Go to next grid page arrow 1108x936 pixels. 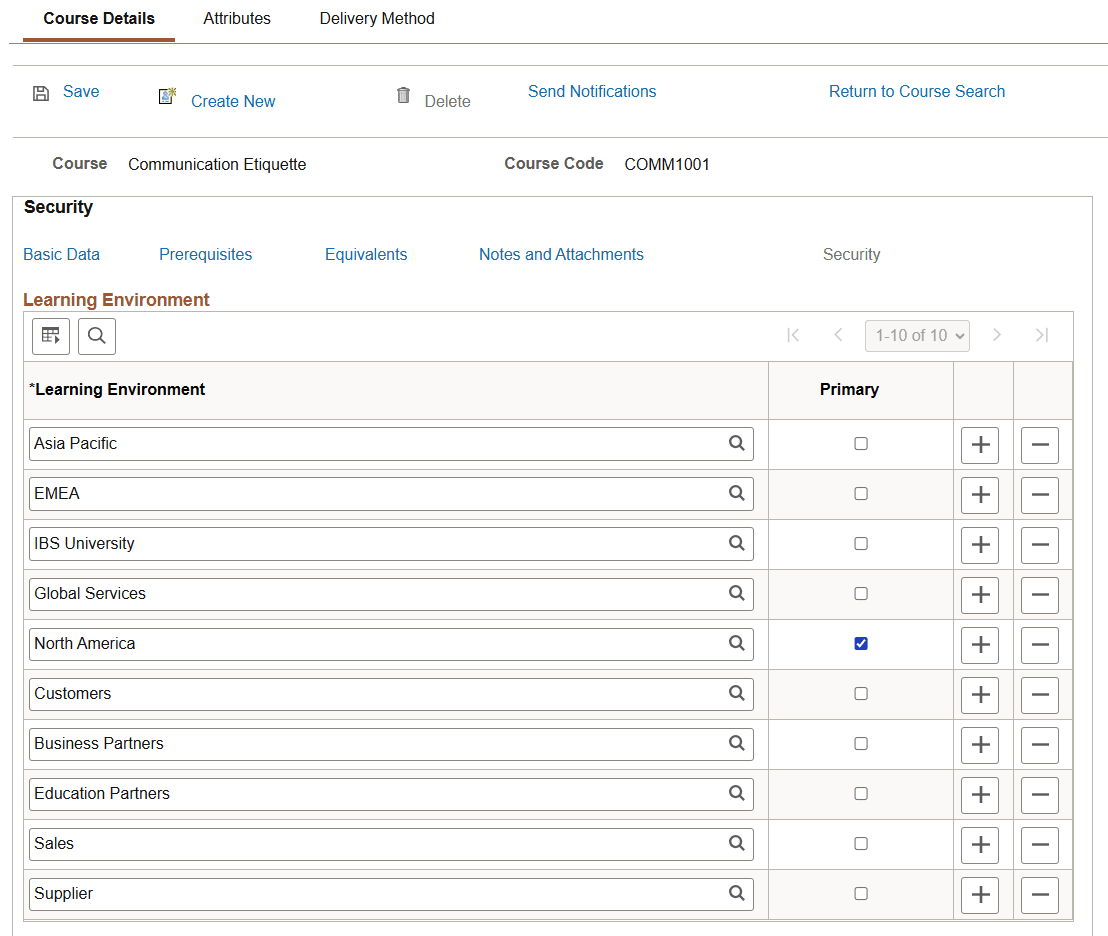[x=996, y=335]
